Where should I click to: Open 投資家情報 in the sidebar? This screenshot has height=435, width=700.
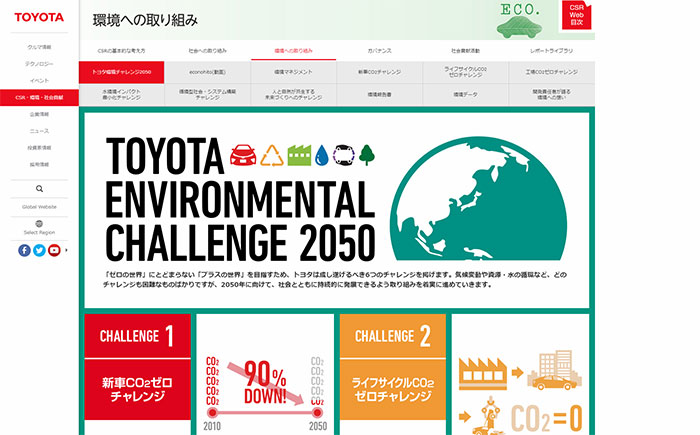point(39,148)
